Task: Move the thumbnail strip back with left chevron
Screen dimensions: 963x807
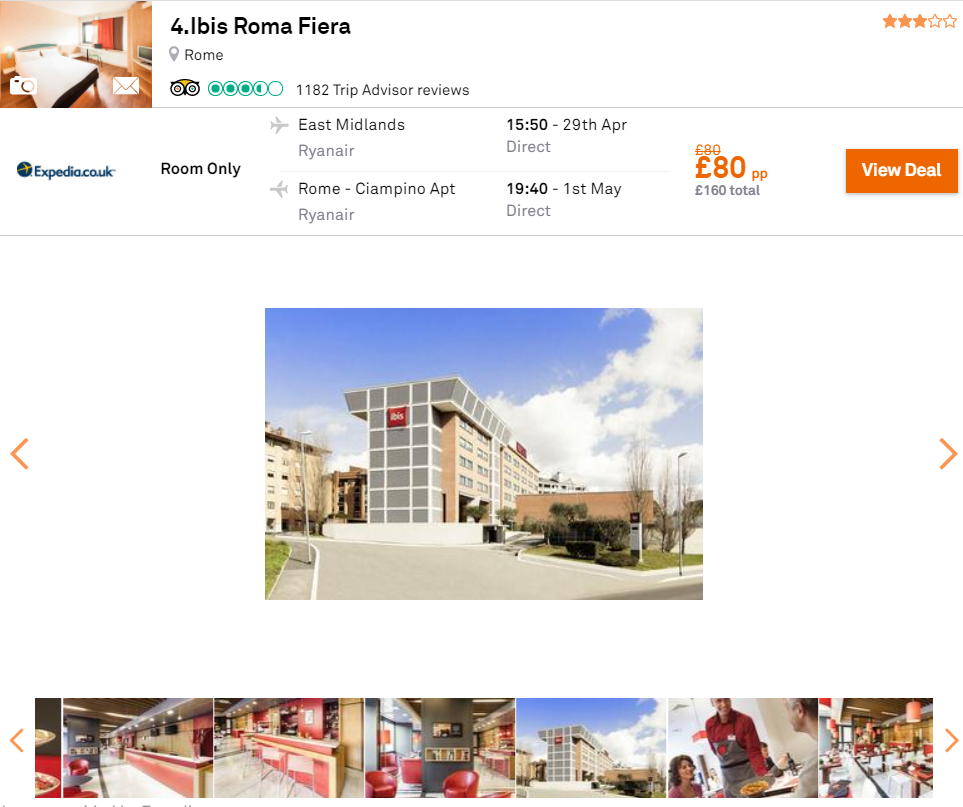Action: [x=17, y=740]
